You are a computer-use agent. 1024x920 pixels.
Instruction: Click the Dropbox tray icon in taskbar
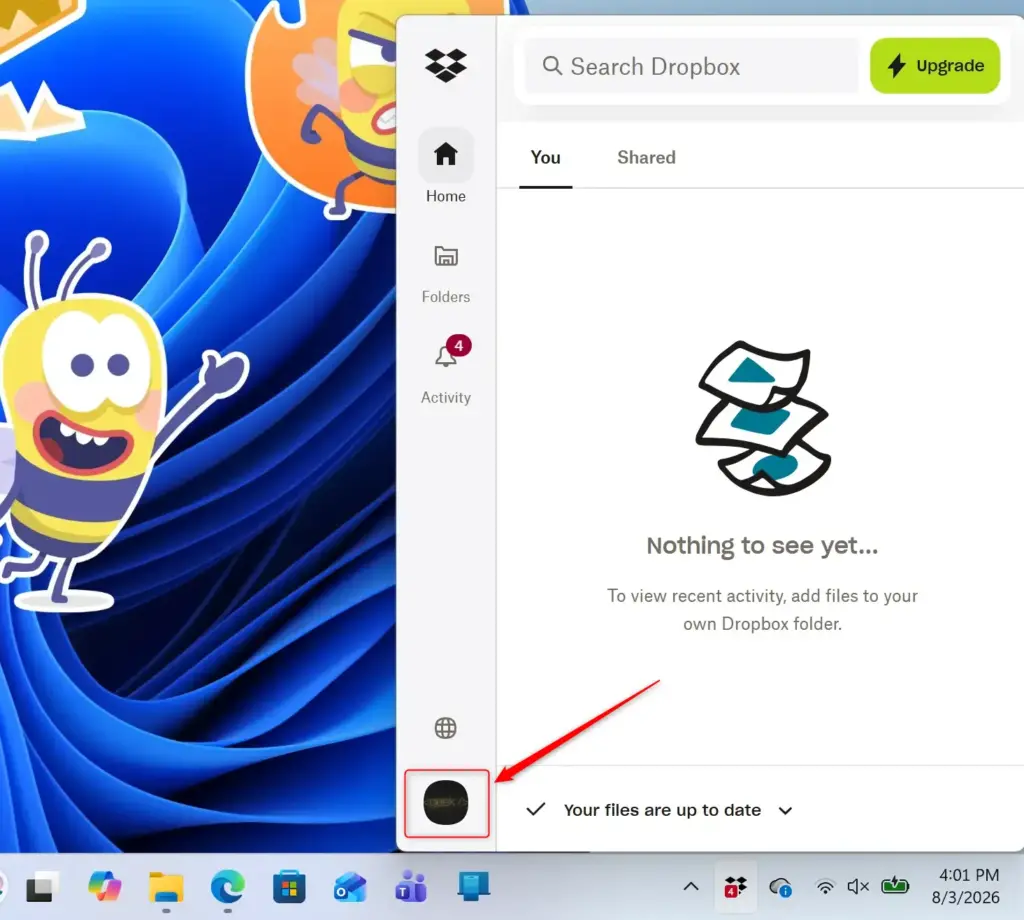[x=735, y=887]
